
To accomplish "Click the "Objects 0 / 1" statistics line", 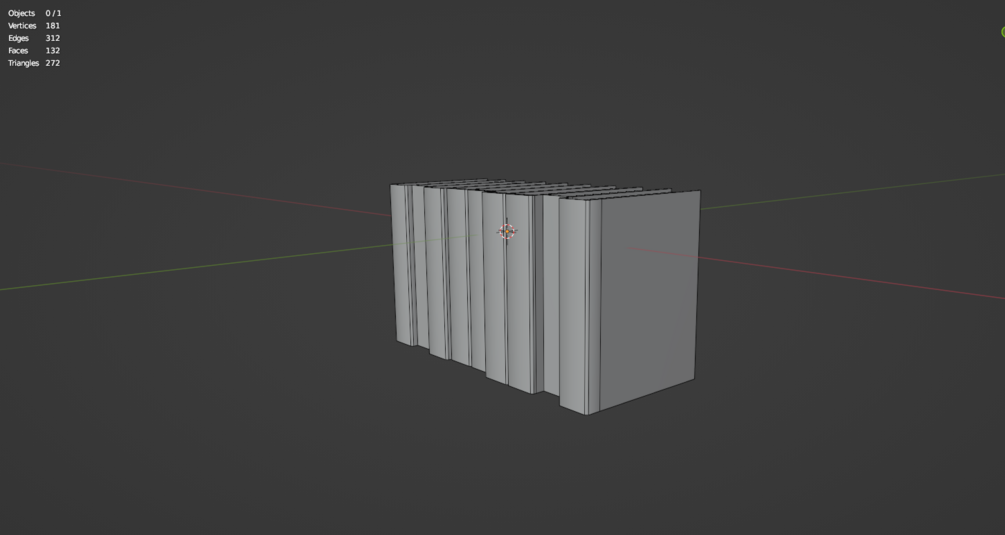I will click(35, 13).
